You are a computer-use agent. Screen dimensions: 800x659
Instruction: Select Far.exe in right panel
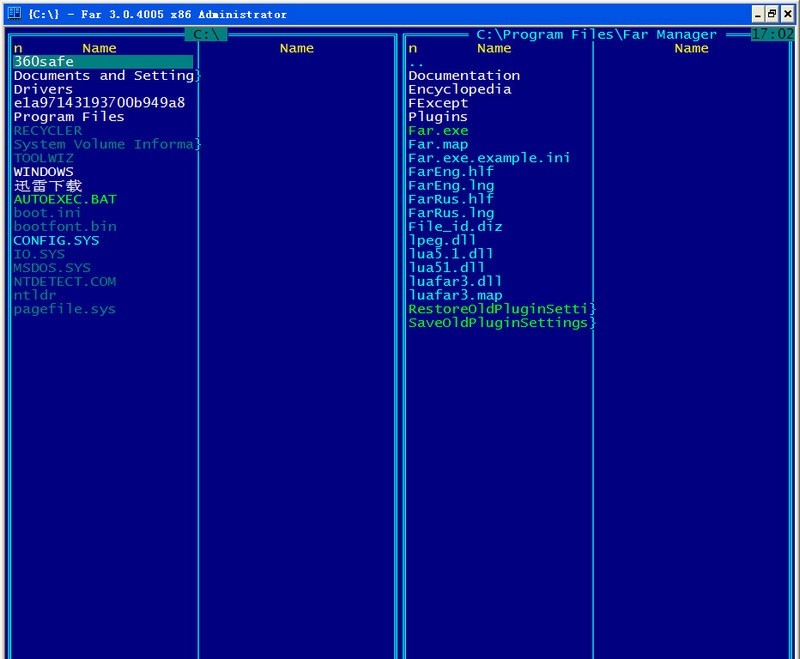click(x=438, y=131)
